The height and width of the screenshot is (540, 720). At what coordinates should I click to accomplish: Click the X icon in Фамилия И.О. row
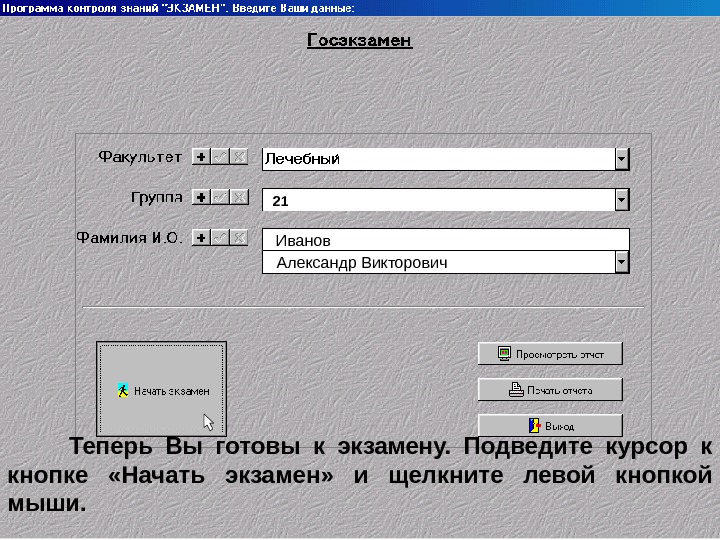[x=239, y=237]
